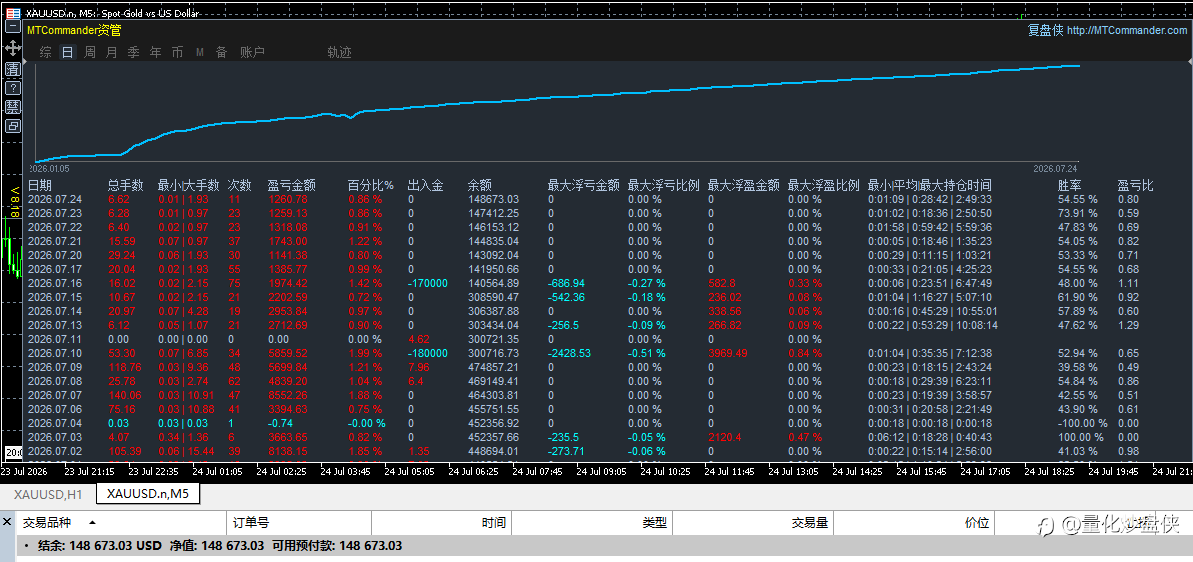
Task: Switch to the 周 weekly tab
Action: point(90,52)
